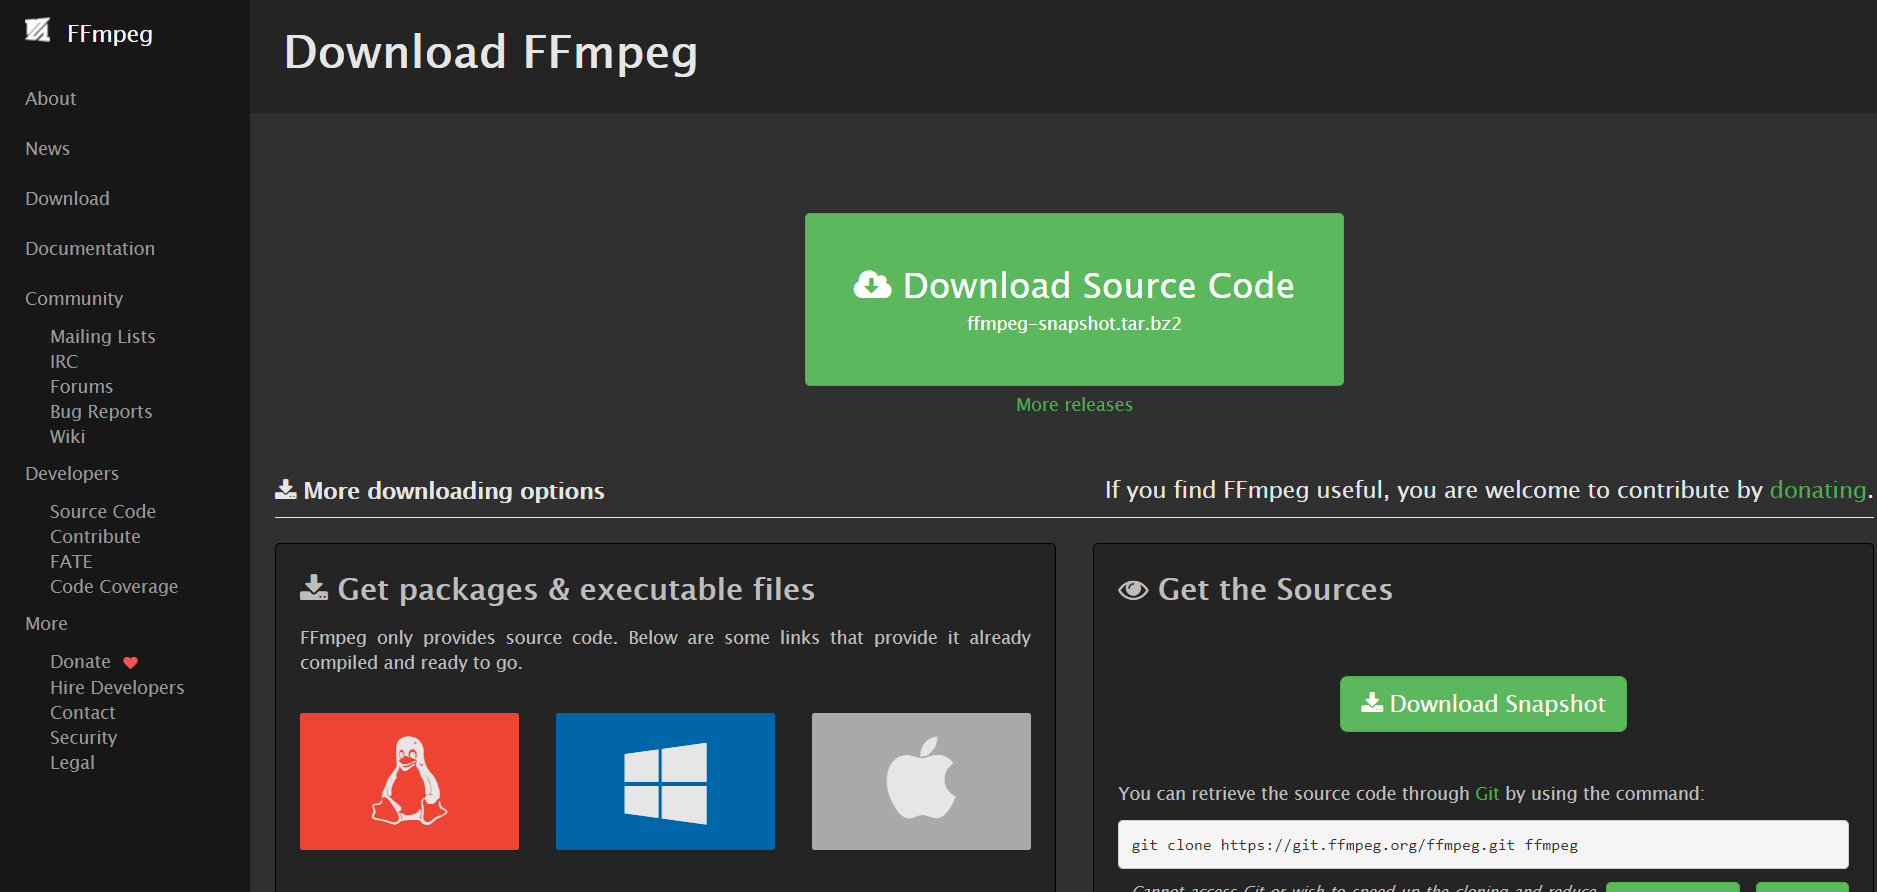
Task: Open Code Coverage under Developers
Action: point(114,587)
